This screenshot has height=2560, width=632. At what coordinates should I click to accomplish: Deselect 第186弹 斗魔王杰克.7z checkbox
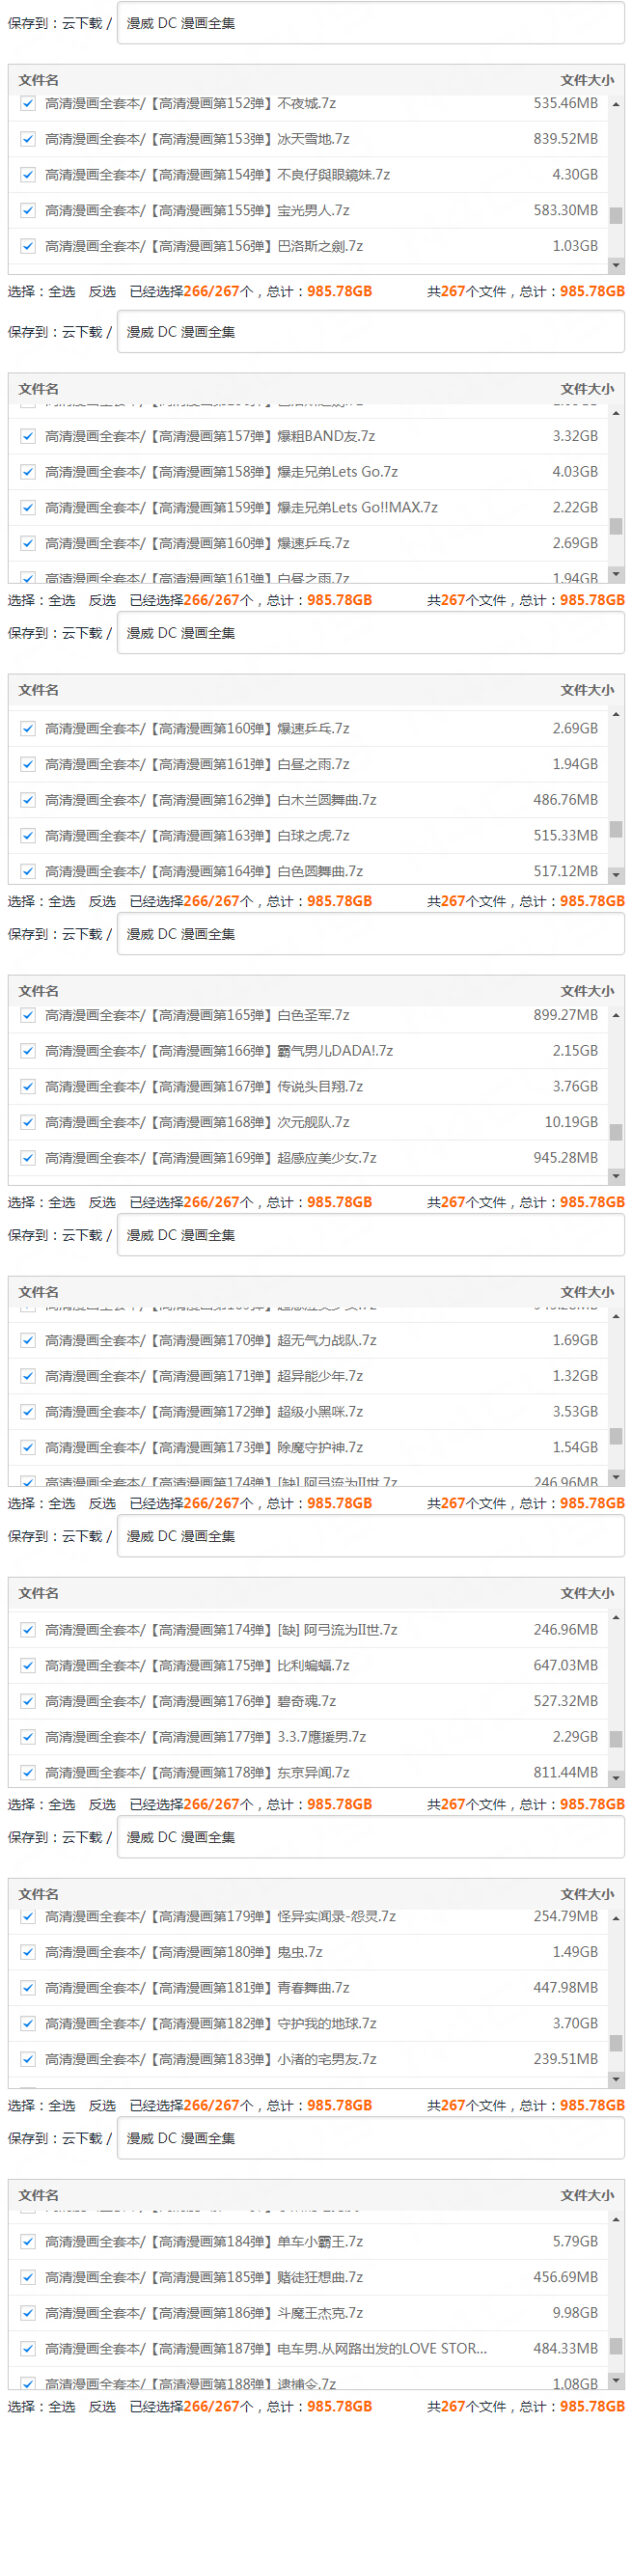click(28, 2313)
